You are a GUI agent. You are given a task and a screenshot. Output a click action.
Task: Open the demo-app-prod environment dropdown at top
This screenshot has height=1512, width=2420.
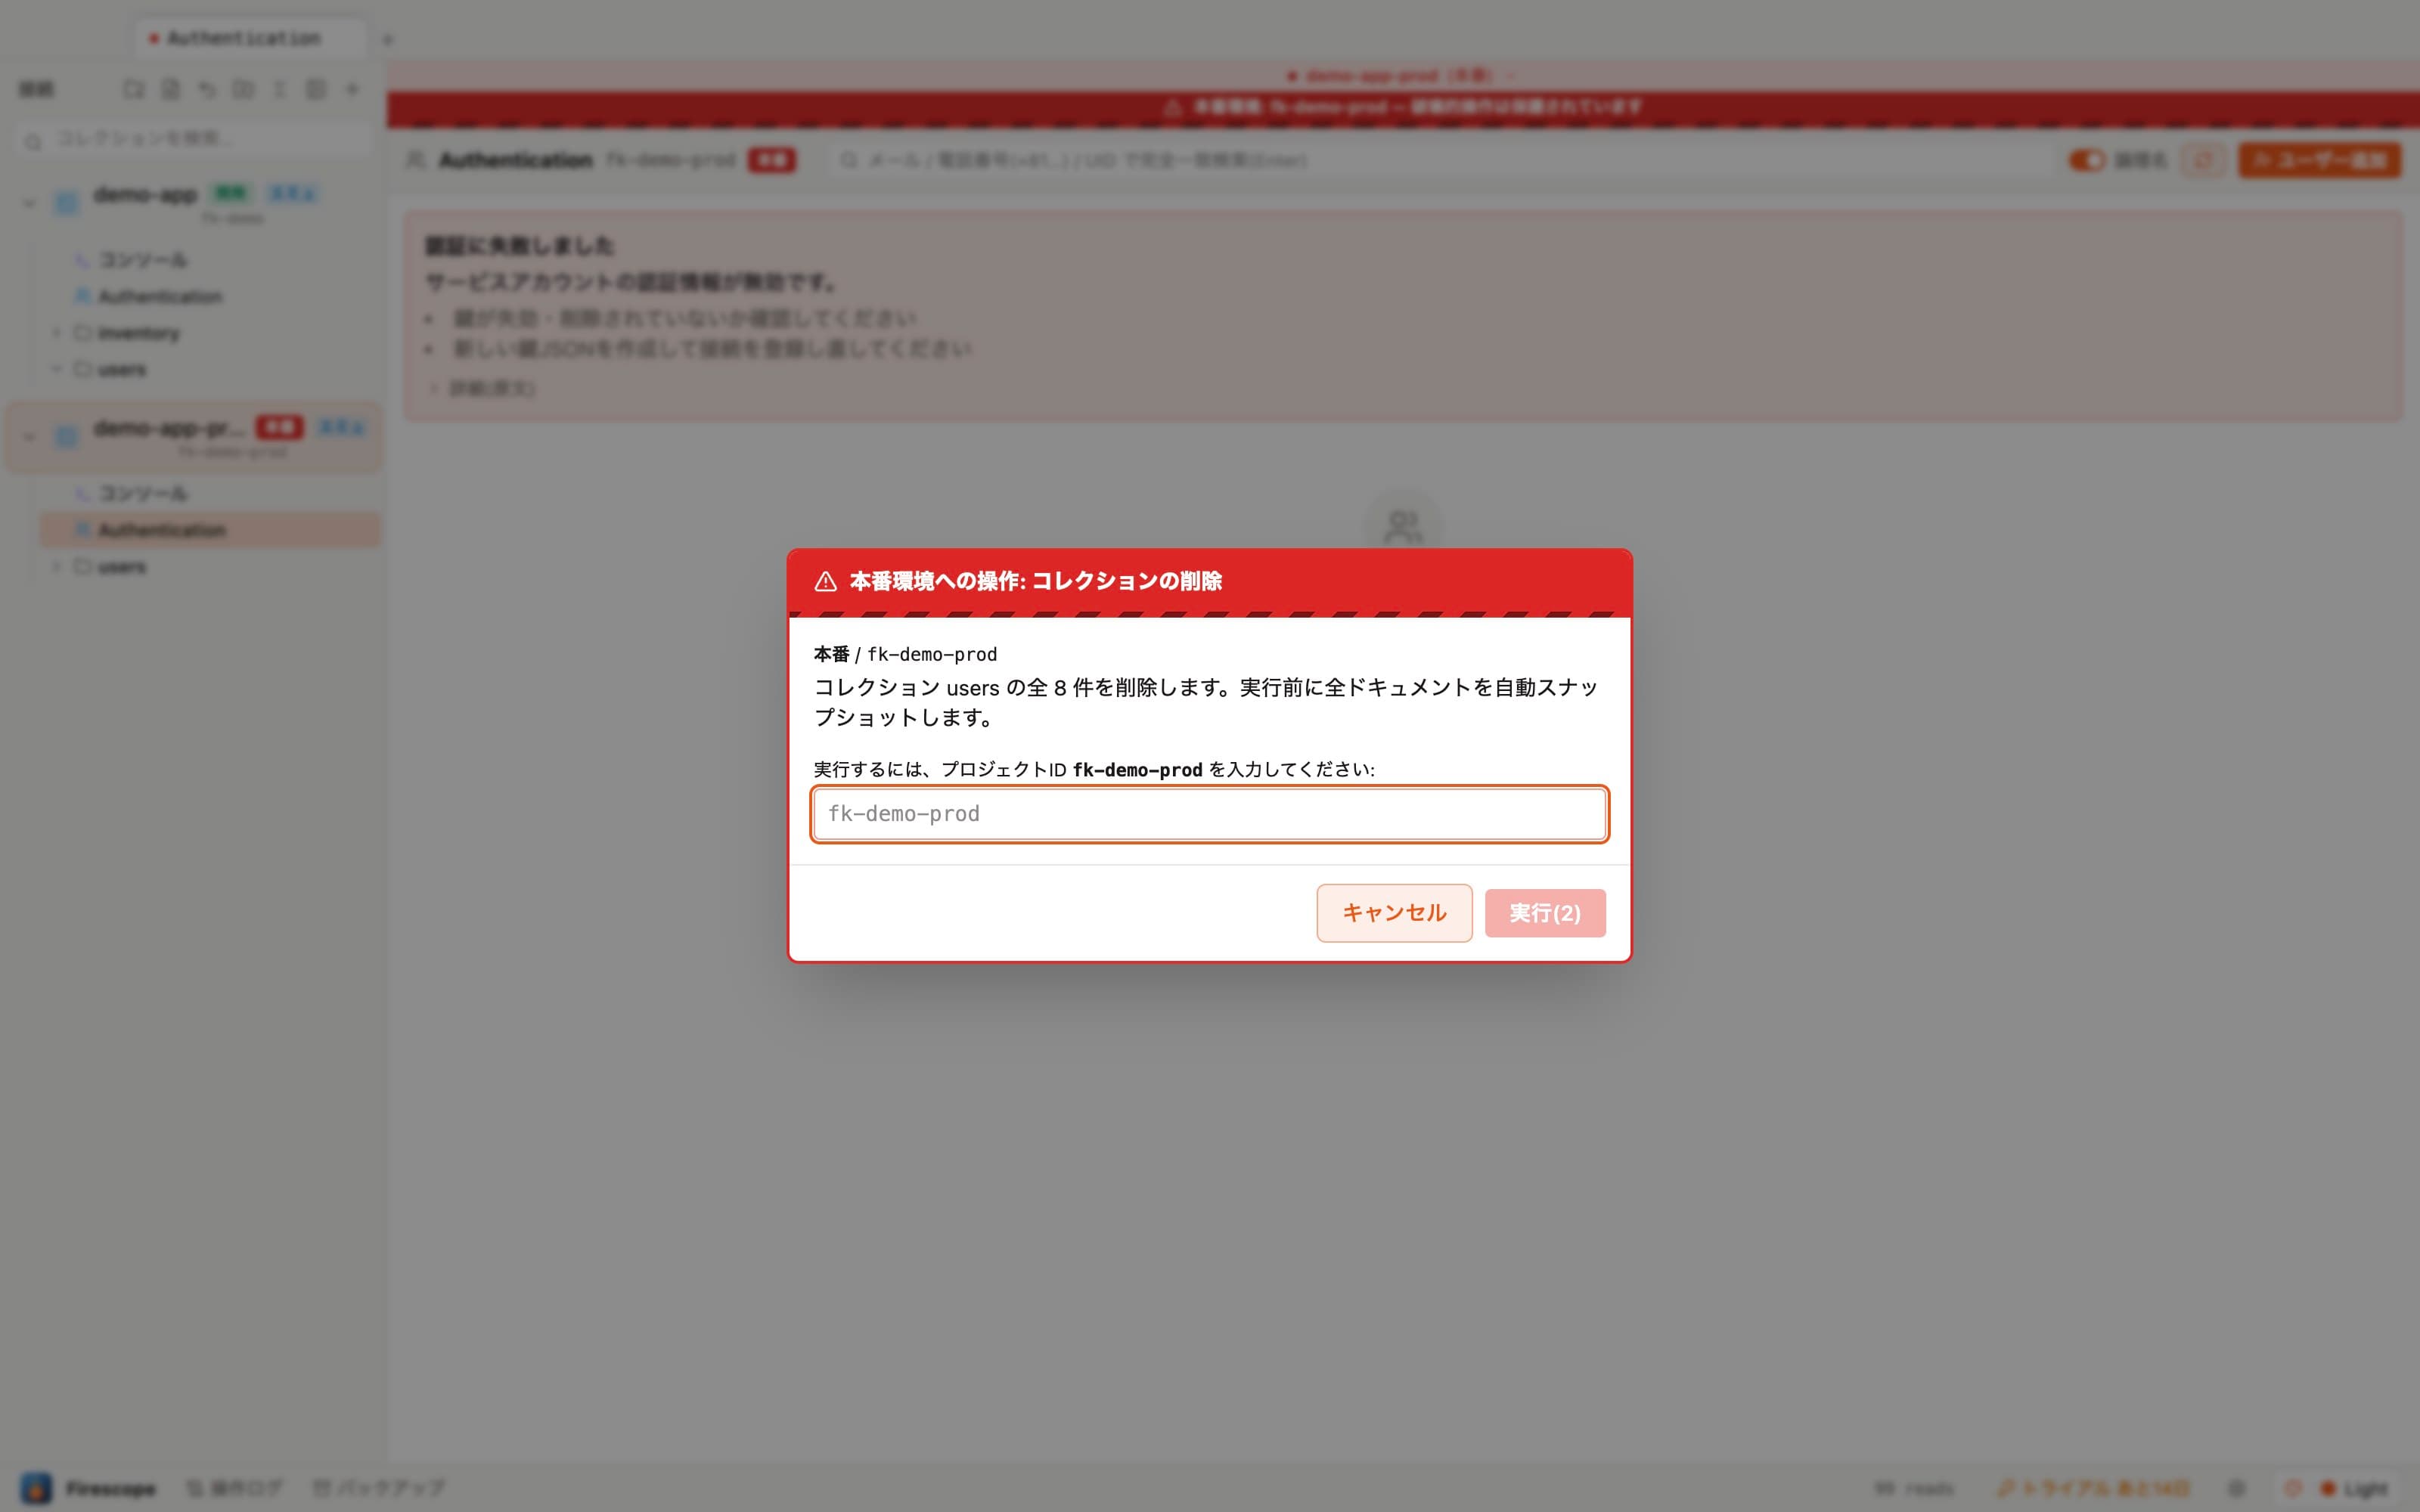pos(1402,76)
